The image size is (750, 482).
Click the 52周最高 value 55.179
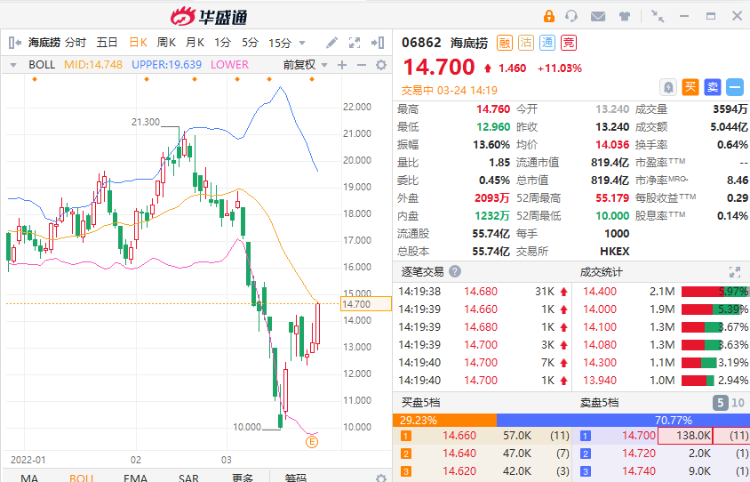(x=612, y=198)
